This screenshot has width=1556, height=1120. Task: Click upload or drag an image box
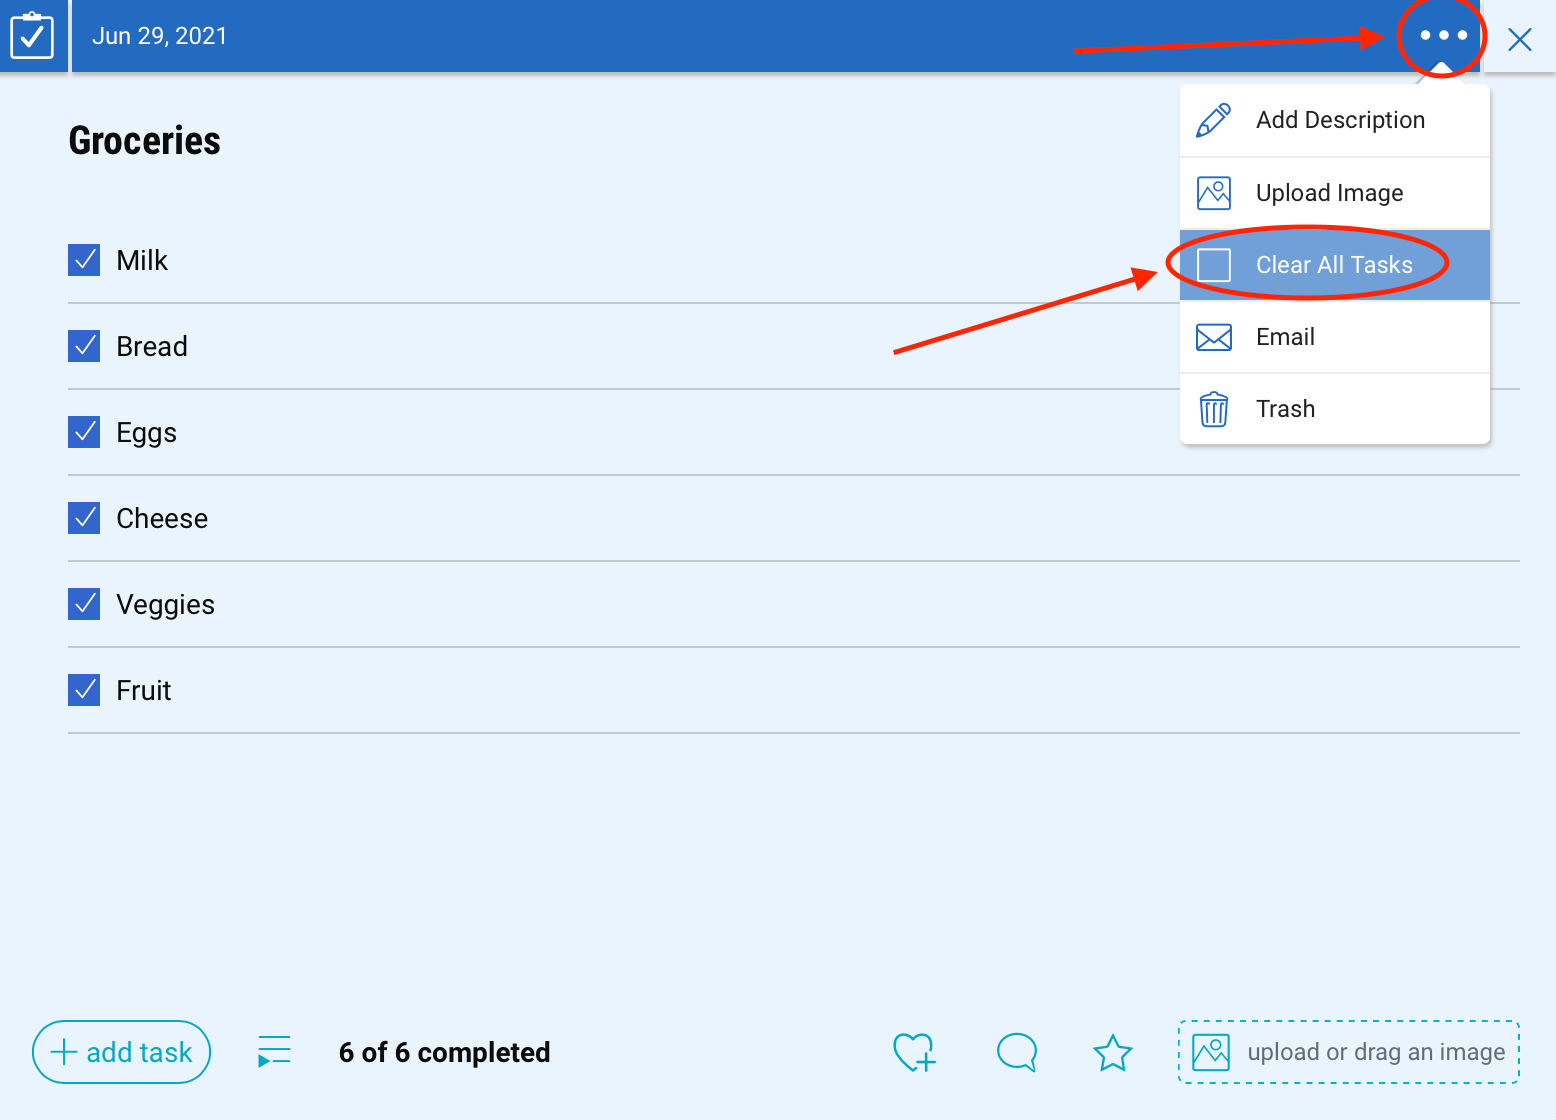pyautogui.click(x=1349, y=1052)
